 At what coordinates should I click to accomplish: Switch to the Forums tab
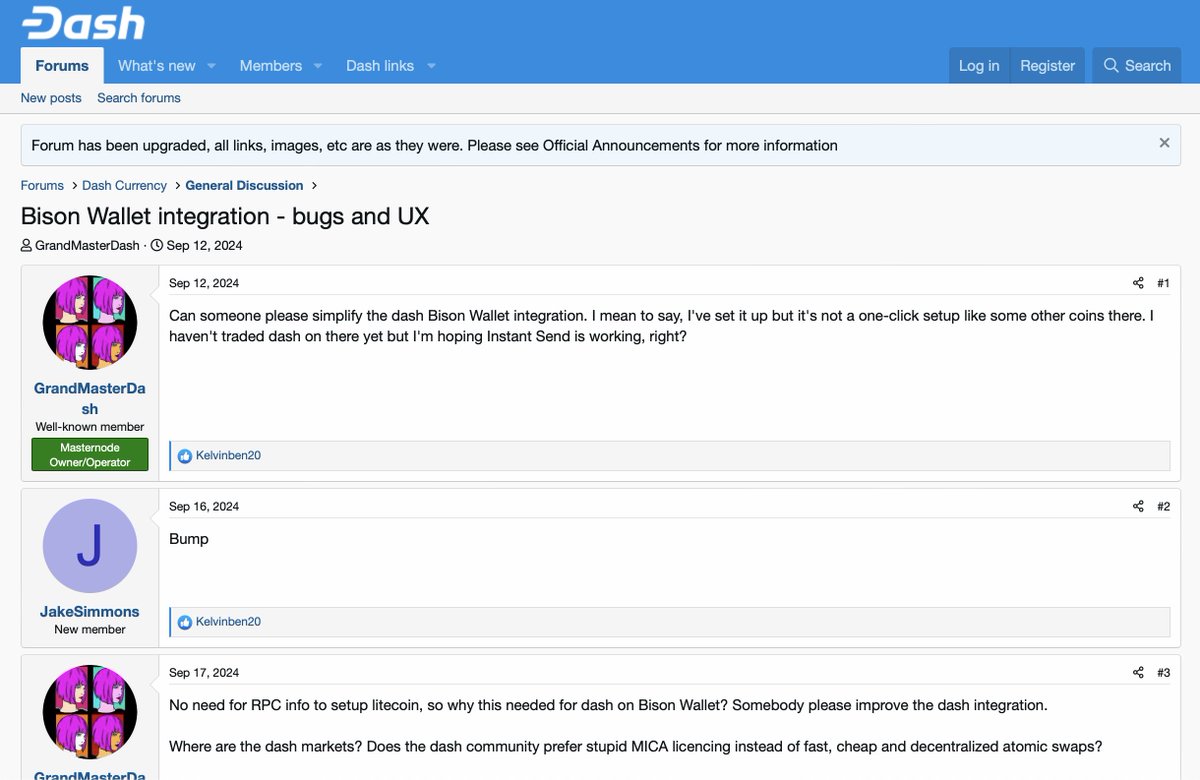pos(62,65)
